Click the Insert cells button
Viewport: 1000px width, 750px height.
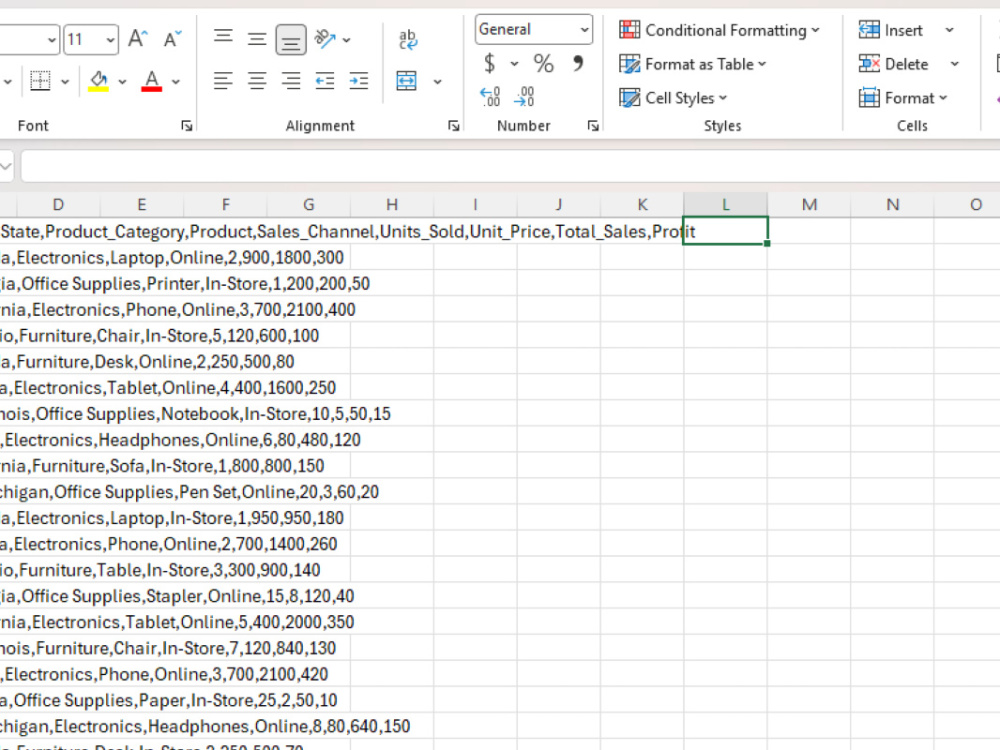coord(891,30)
